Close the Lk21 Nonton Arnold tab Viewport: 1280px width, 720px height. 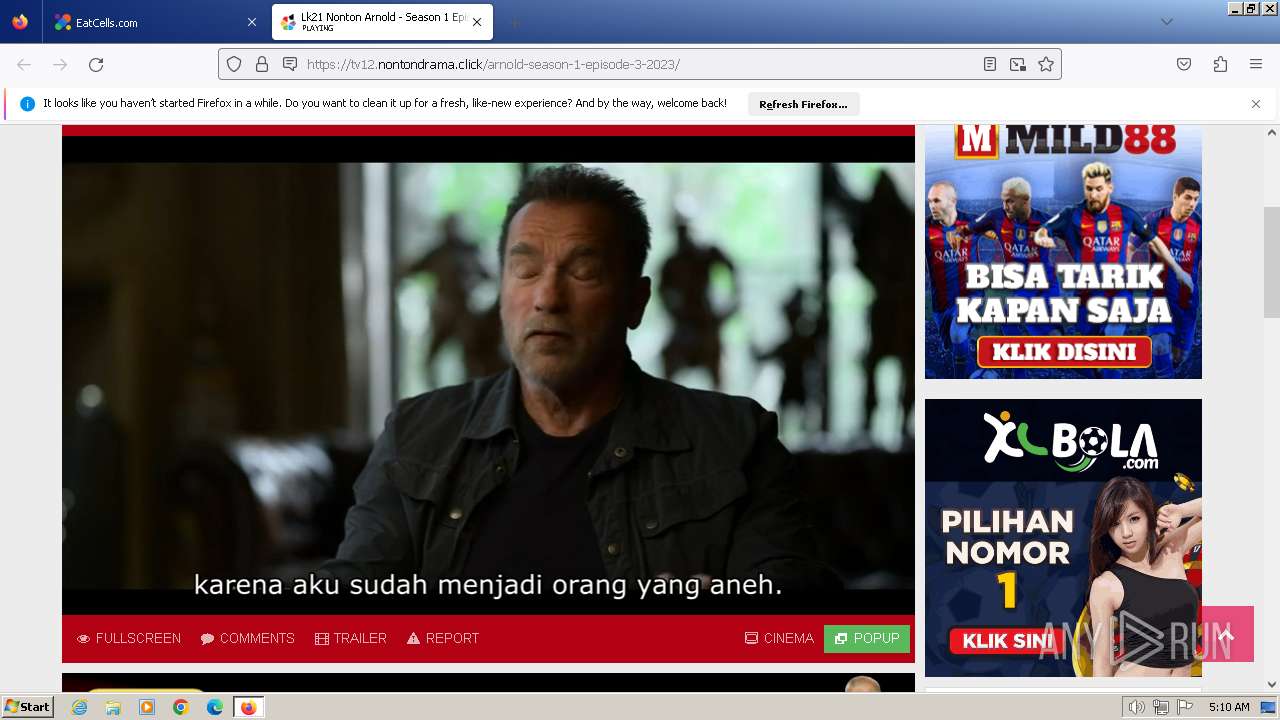tap(477, 22)
